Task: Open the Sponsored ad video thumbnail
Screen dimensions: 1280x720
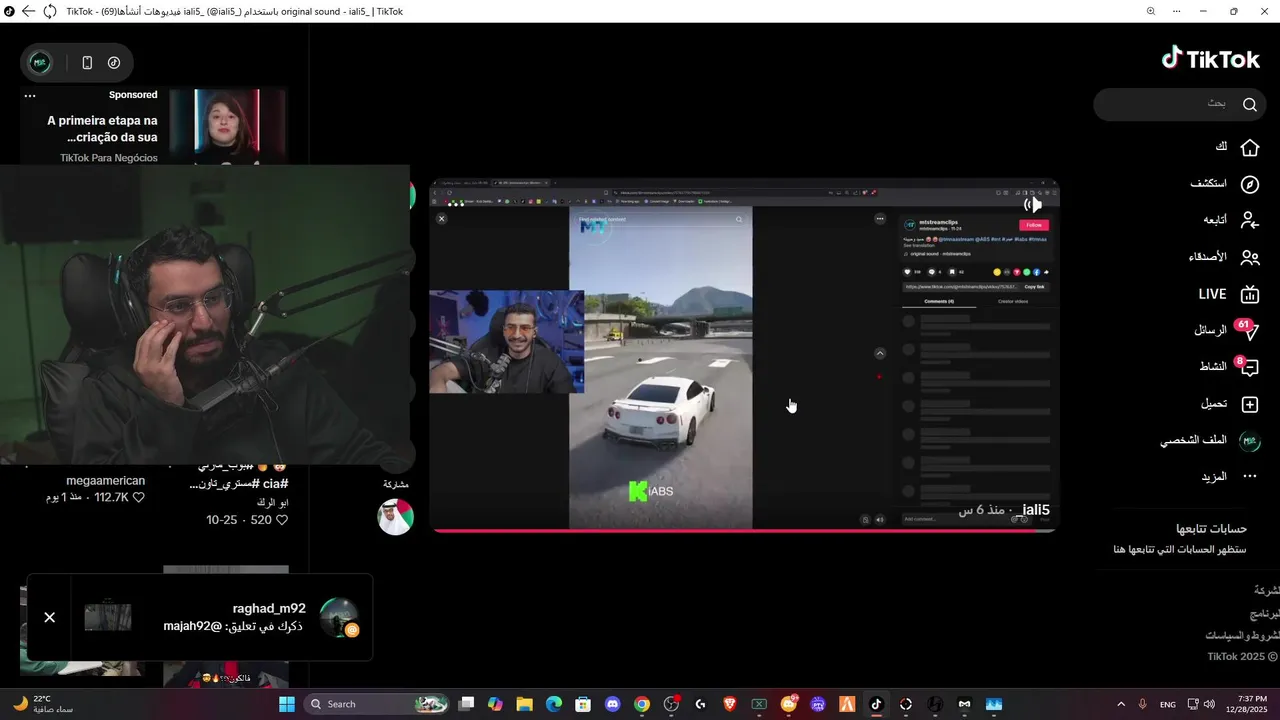Action: [x=228, y=127]
